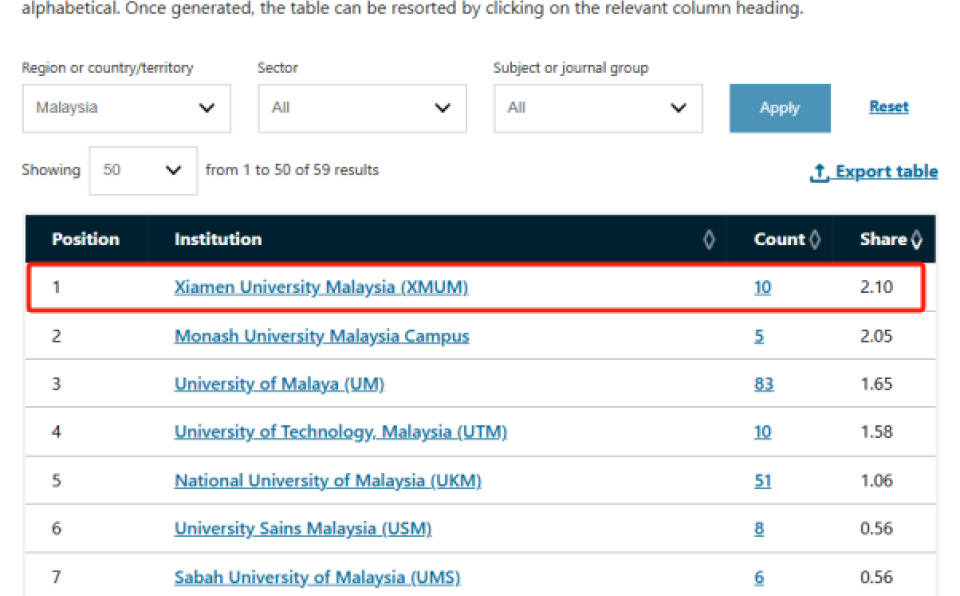The height and width of the screenshot is (596, 960).
Task: Click the Institution column header text
Action: pyautogui.click(x=218, y=239)
